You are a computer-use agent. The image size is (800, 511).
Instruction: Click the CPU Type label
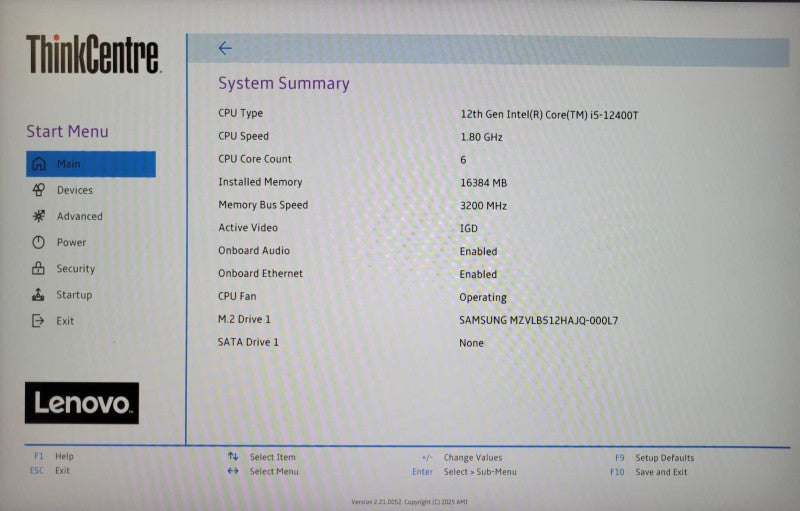(240, 113)
